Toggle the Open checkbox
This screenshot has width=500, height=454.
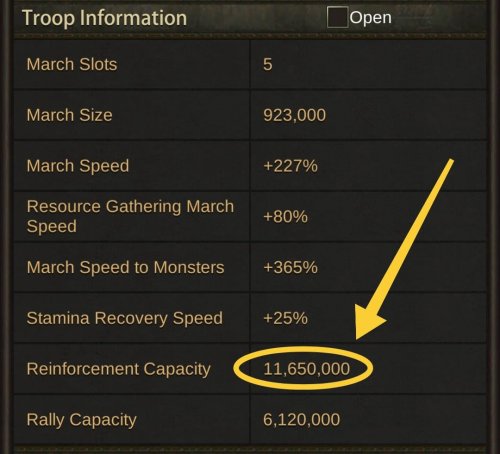(337, 17)
